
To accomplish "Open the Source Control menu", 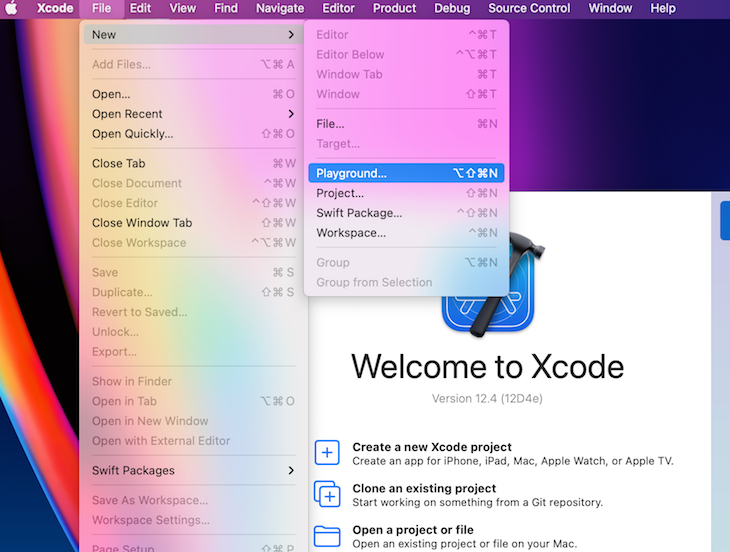I will click(x=529, y=8).
